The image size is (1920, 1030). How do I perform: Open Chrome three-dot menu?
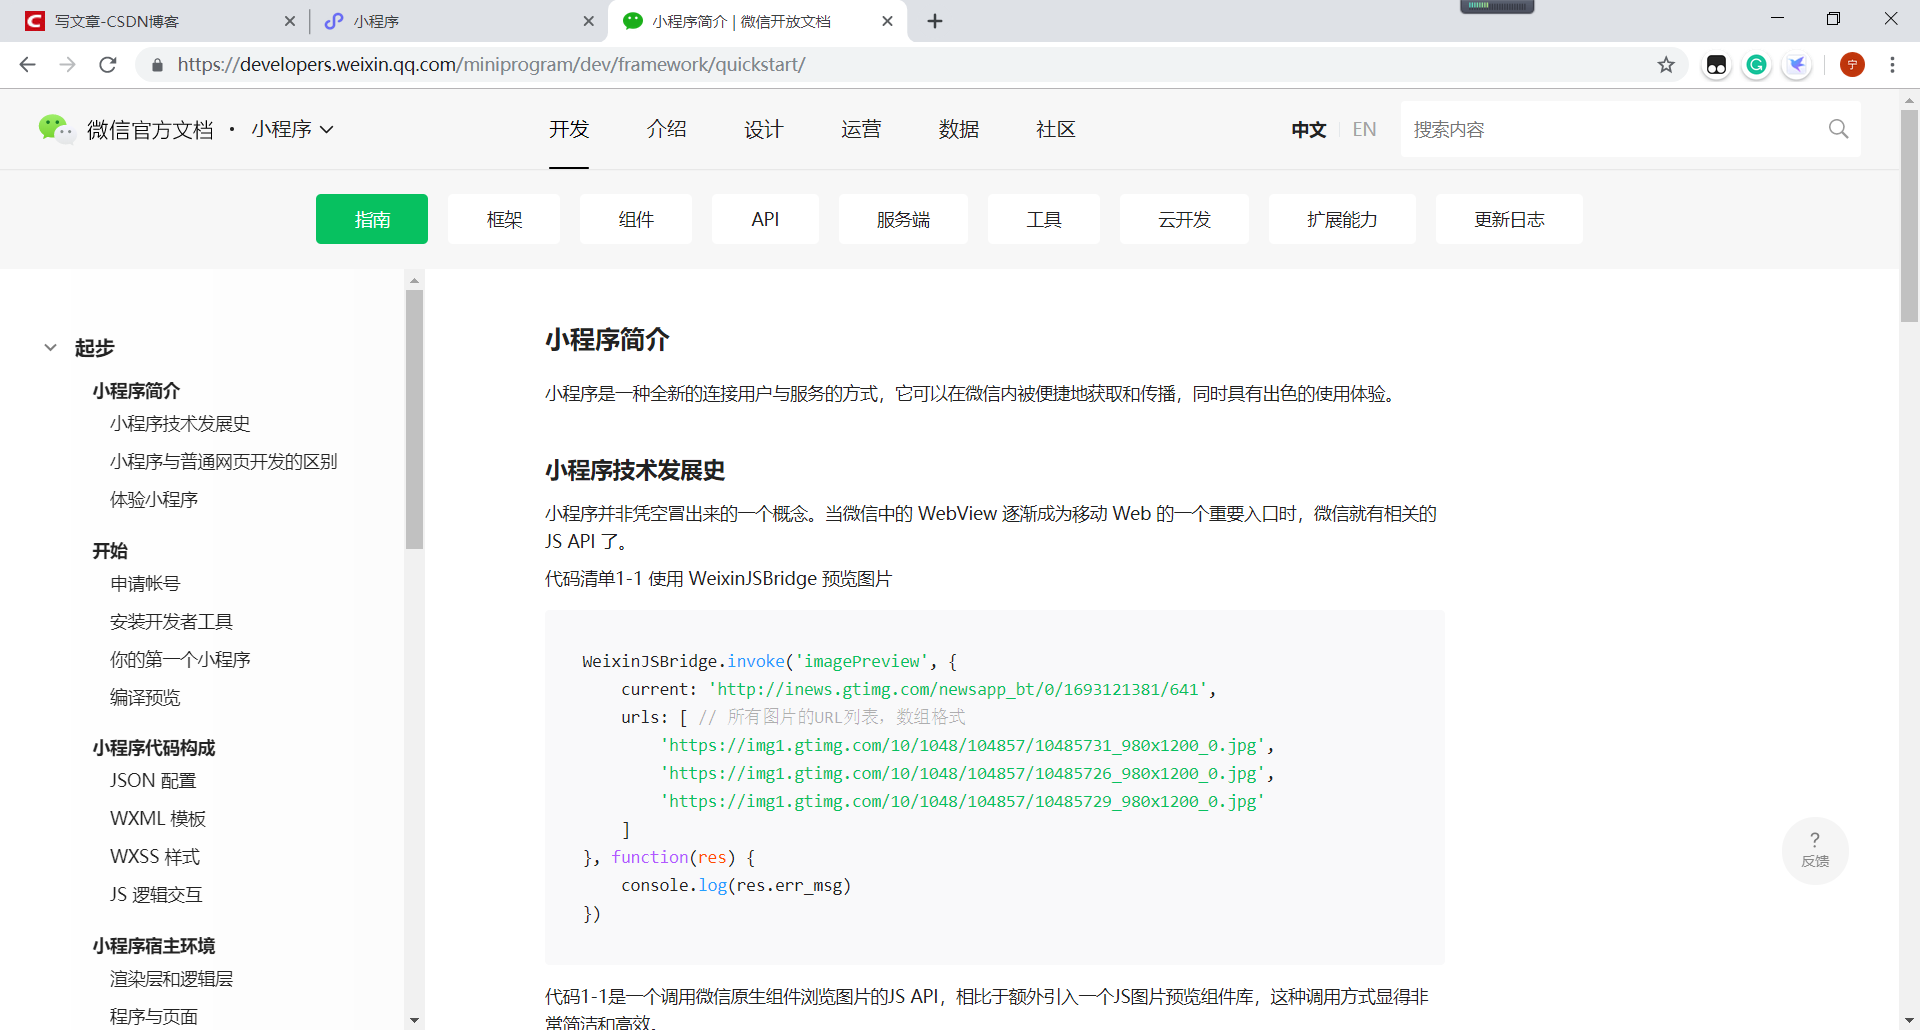pos(1892,65)
